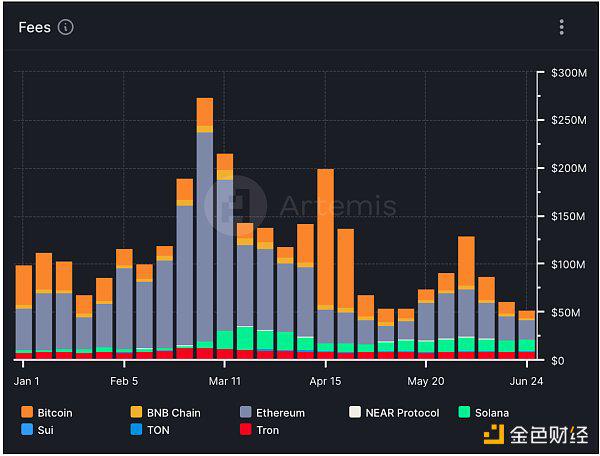Toggle the BNB Chain legend swatch
This screenshot has height=456, width=600.
coord(136,412)
